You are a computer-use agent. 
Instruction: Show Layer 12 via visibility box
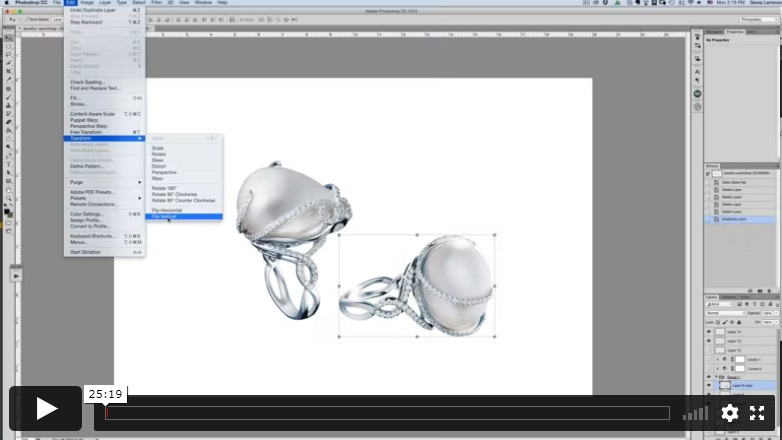[709, 350]
